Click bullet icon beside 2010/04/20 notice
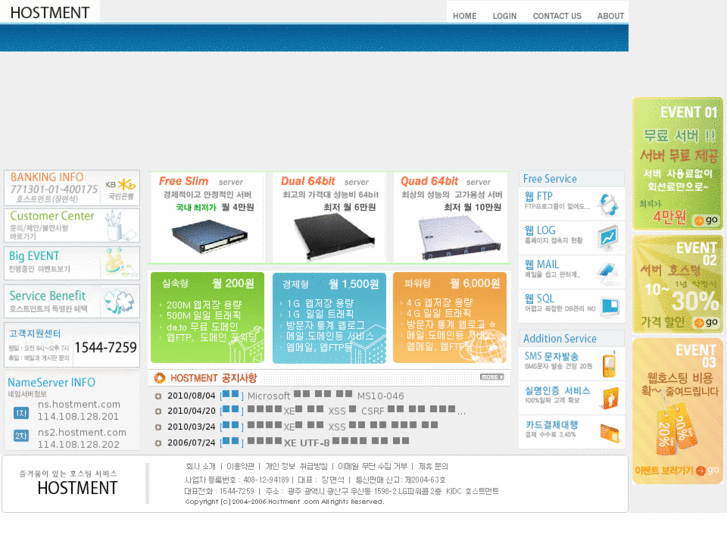This screenshot has width=727, height=545. point(158,411)
